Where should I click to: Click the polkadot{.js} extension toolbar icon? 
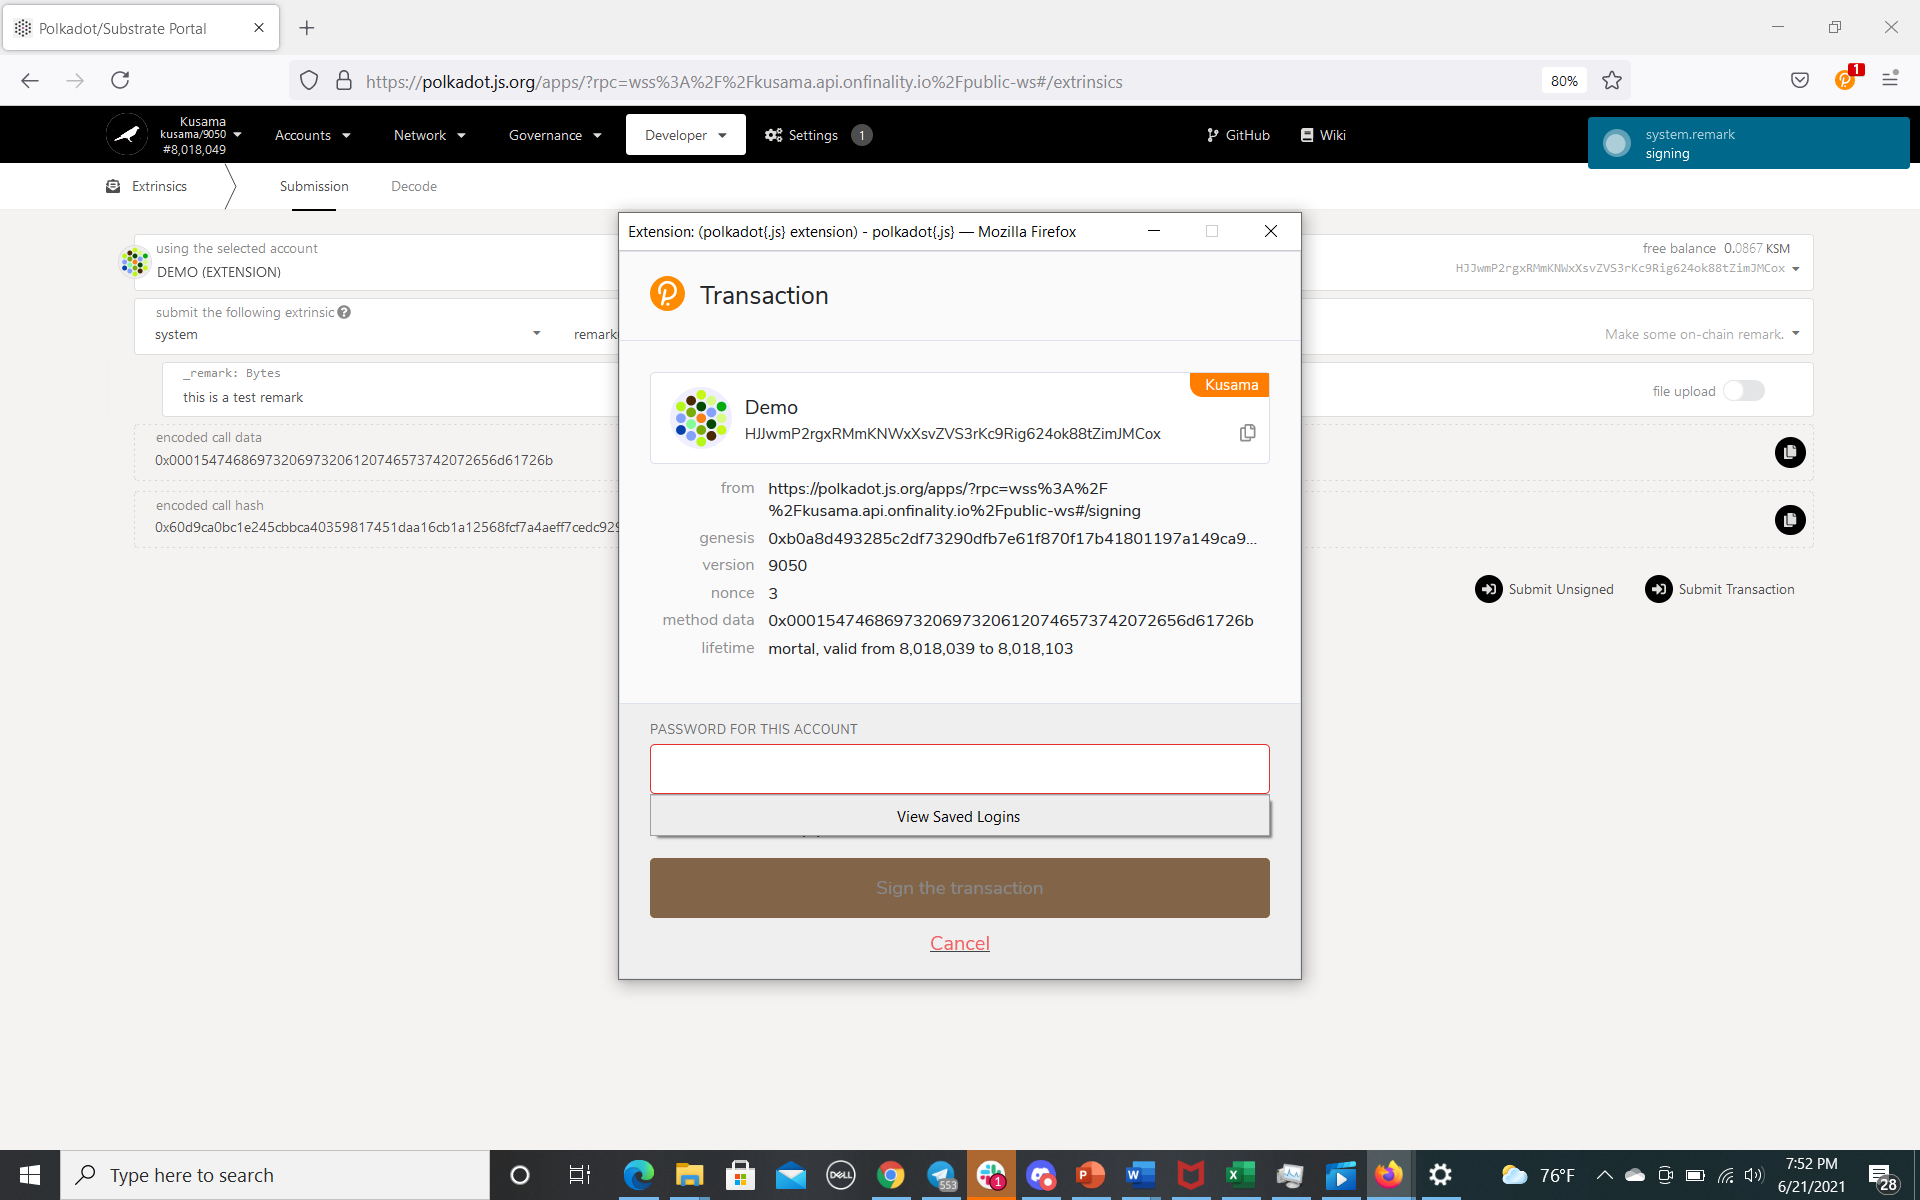click(1845, 80)
